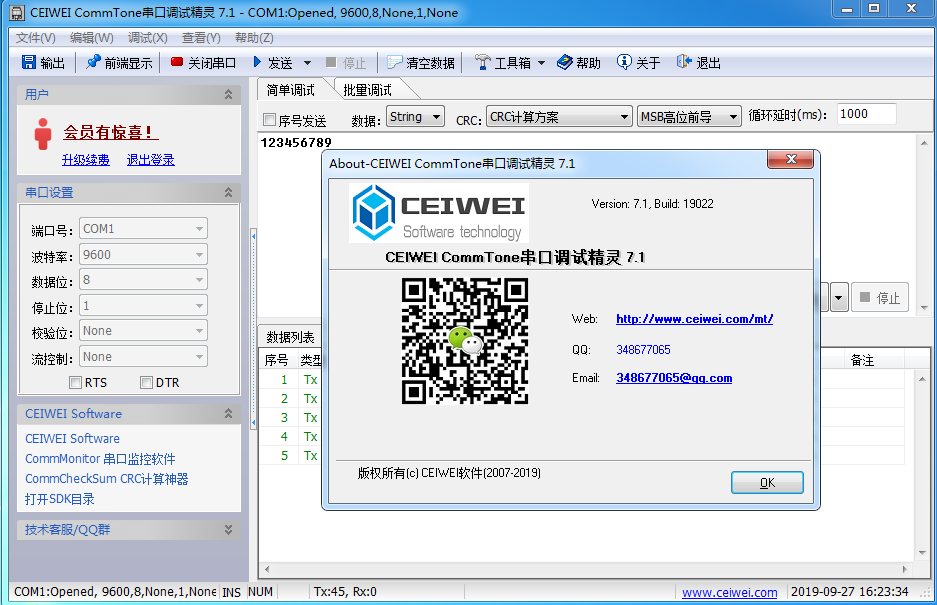Collapse the 用户 panel
Screen dimensions: 937x605
pos(228,94)
